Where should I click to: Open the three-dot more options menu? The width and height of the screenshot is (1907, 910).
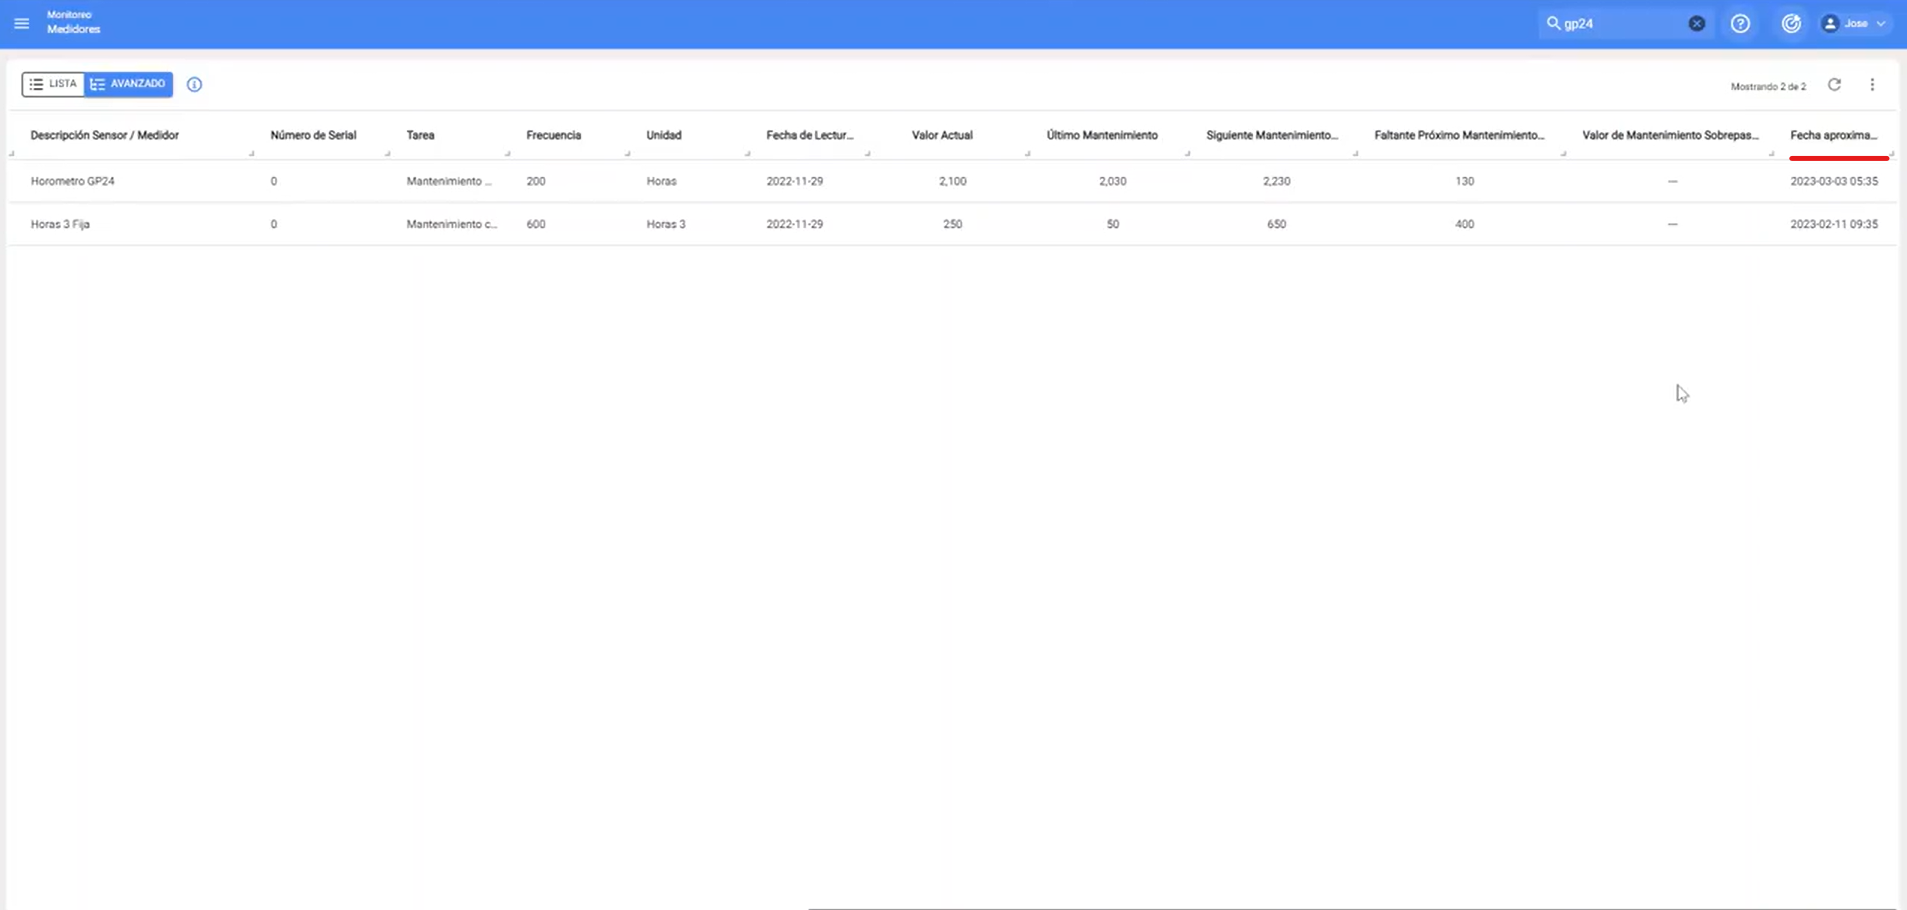[x=1872, y=85]
